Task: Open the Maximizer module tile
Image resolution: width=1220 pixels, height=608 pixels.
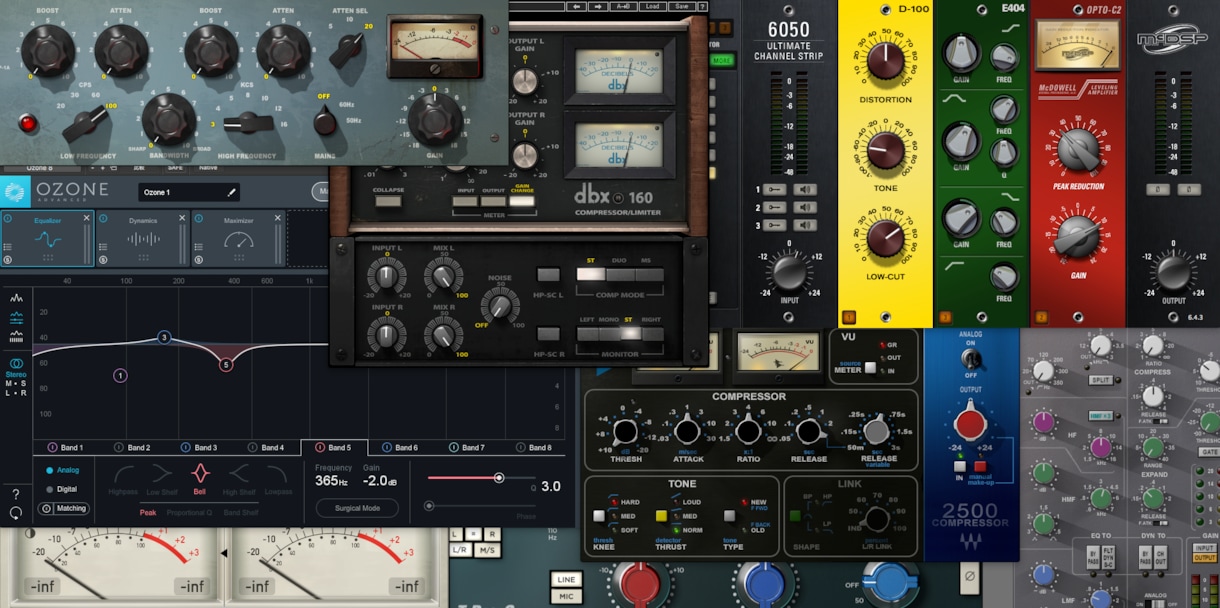Action: coord(238,239)
